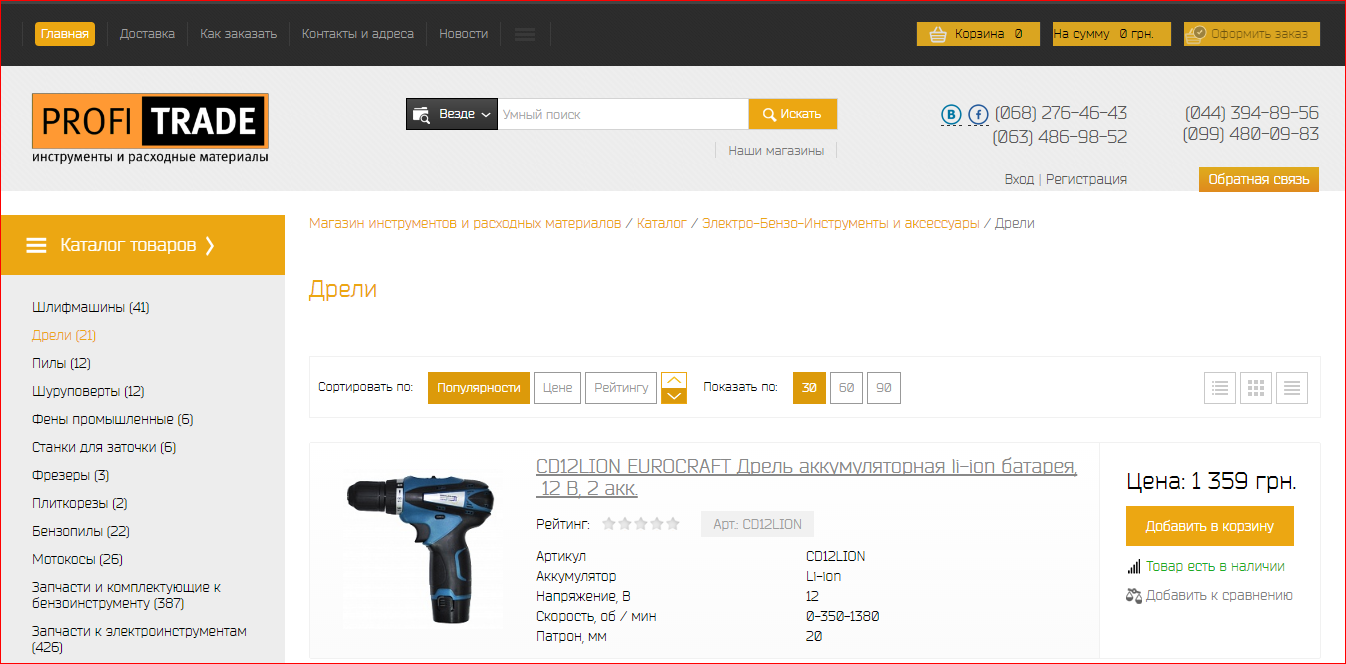Screen dimensions: 1346x664
Task: Open the Корзина cart button
Action: (x=978, y=34)
